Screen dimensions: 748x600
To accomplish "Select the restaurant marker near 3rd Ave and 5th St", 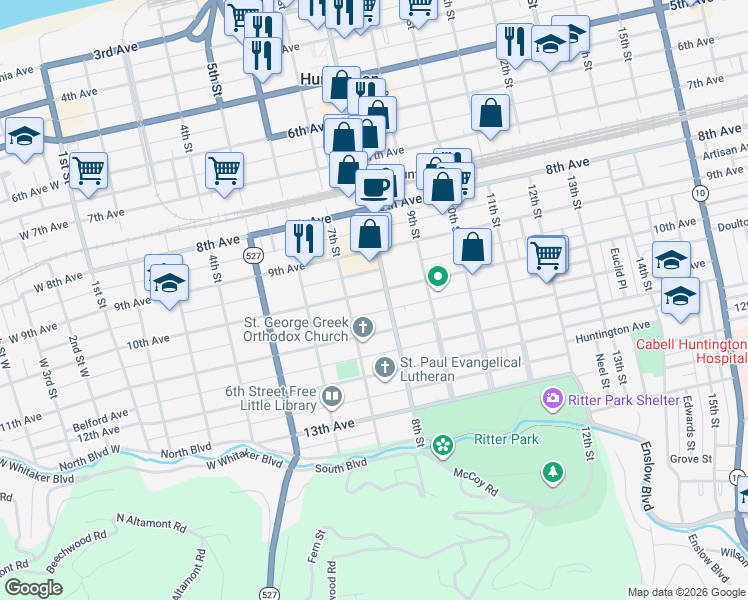I will pyautogui.click(x=262, y=58).
